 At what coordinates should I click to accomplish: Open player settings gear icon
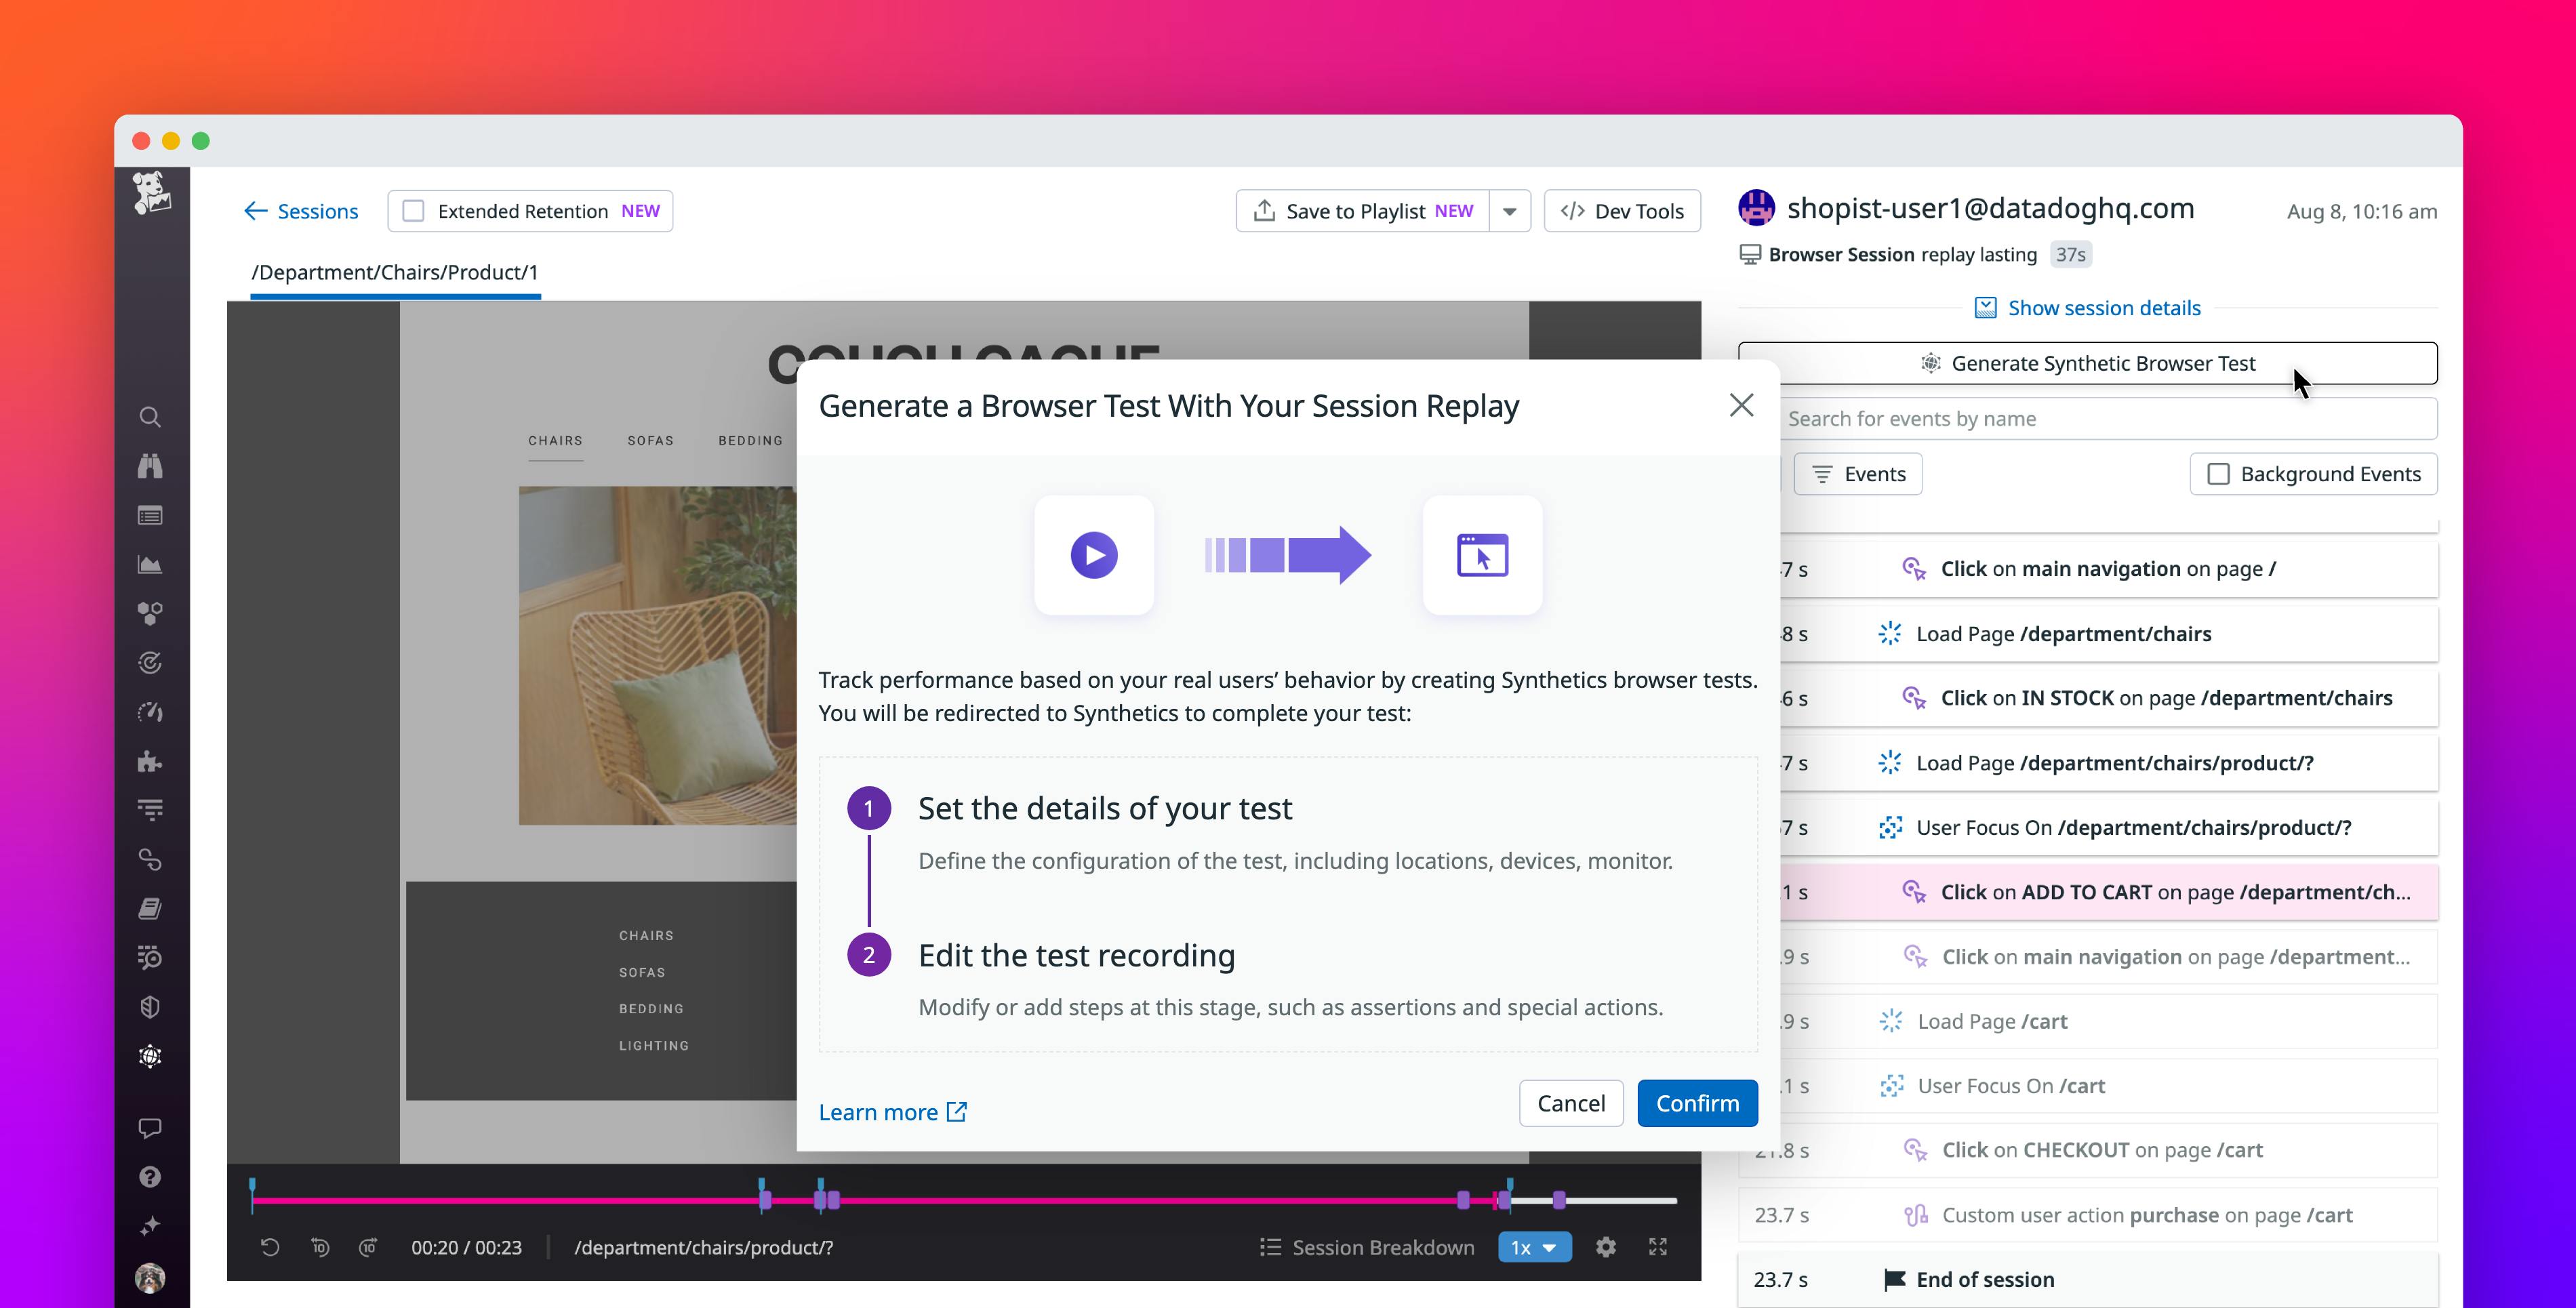coord(1606,1247)
